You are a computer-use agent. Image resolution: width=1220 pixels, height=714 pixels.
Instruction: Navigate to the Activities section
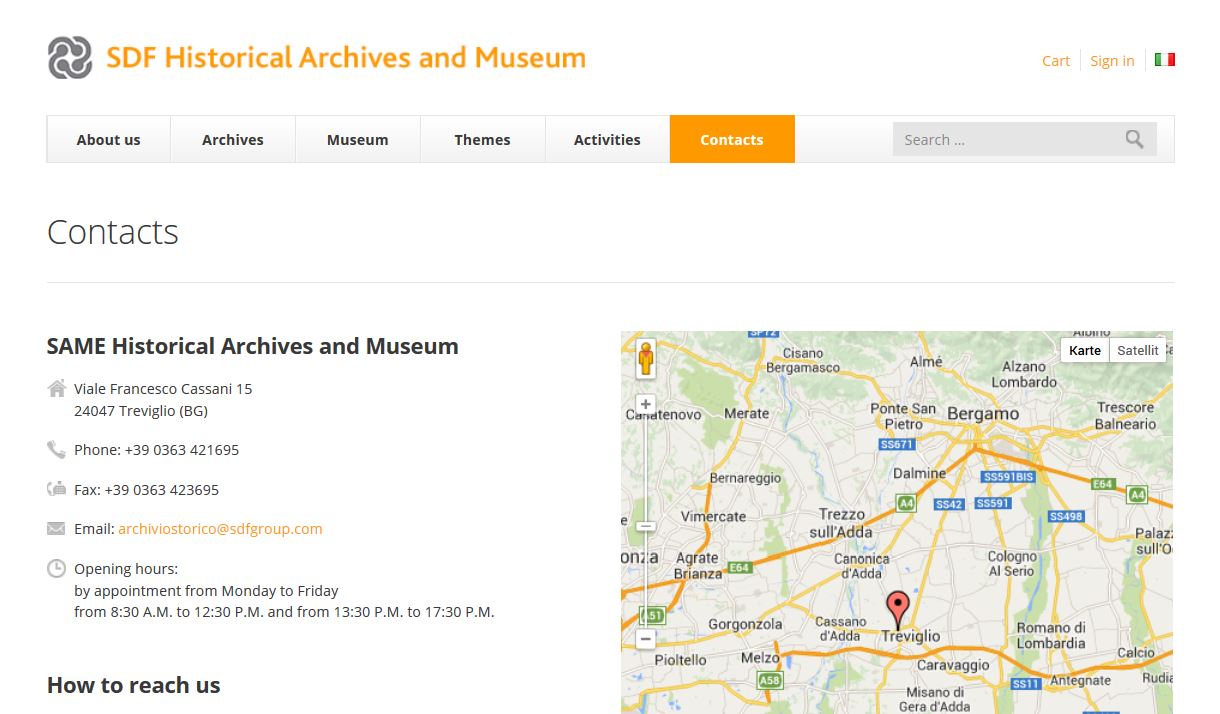[607, 140]
